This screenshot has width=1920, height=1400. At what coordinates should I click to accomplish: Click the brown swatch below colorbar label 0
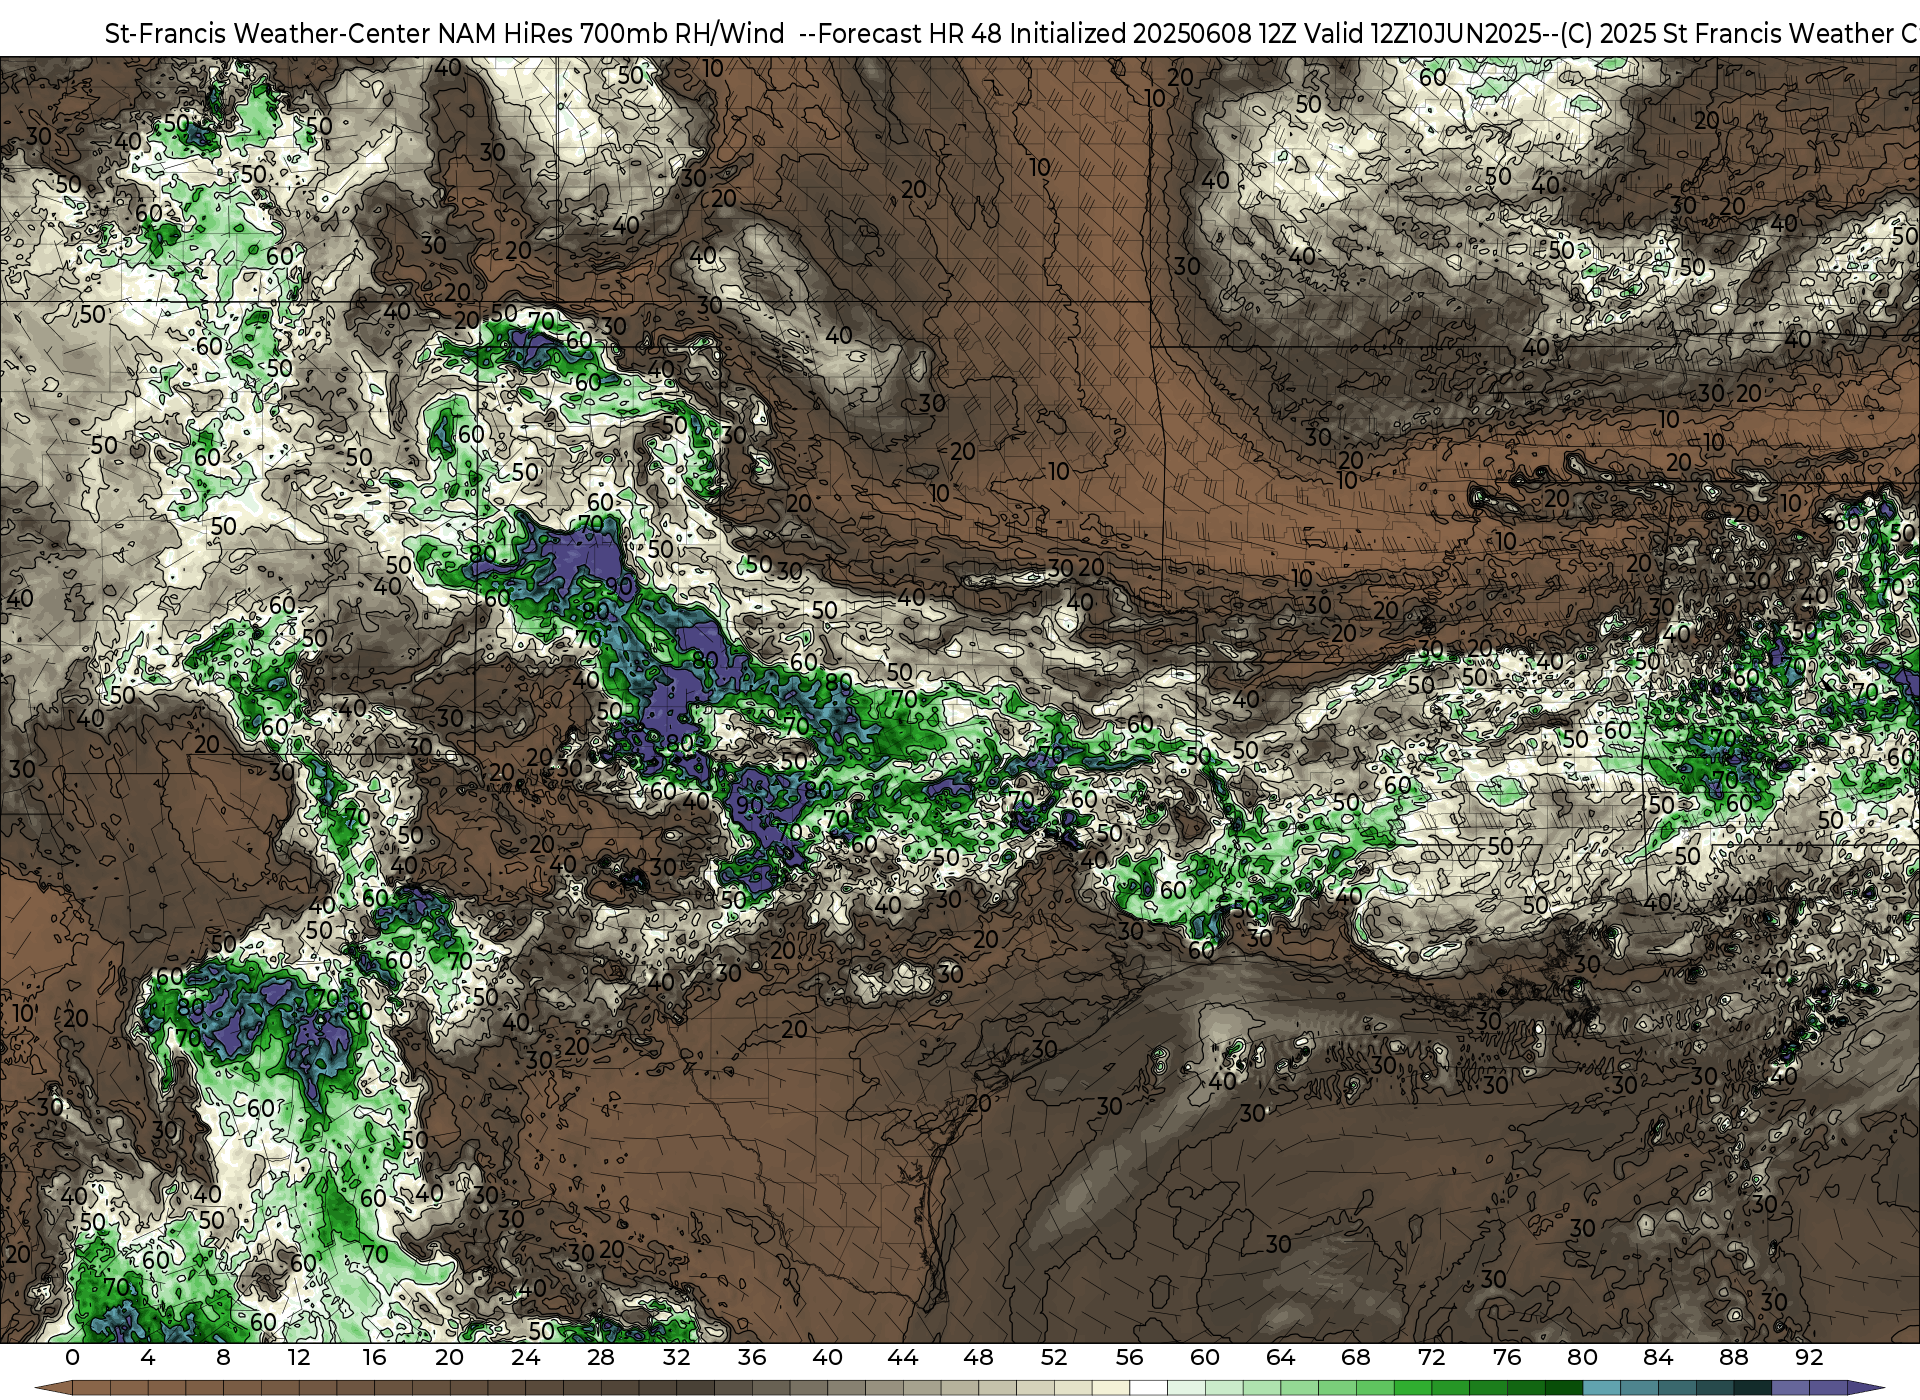click(x=90, y=1388)
